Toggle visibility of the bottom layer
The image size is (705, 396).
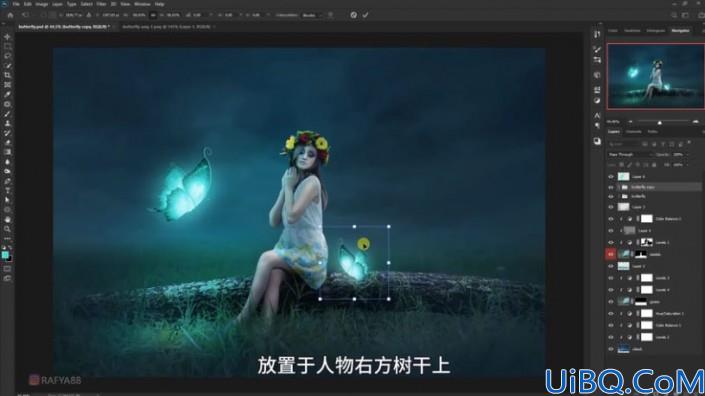coord(611,349)
